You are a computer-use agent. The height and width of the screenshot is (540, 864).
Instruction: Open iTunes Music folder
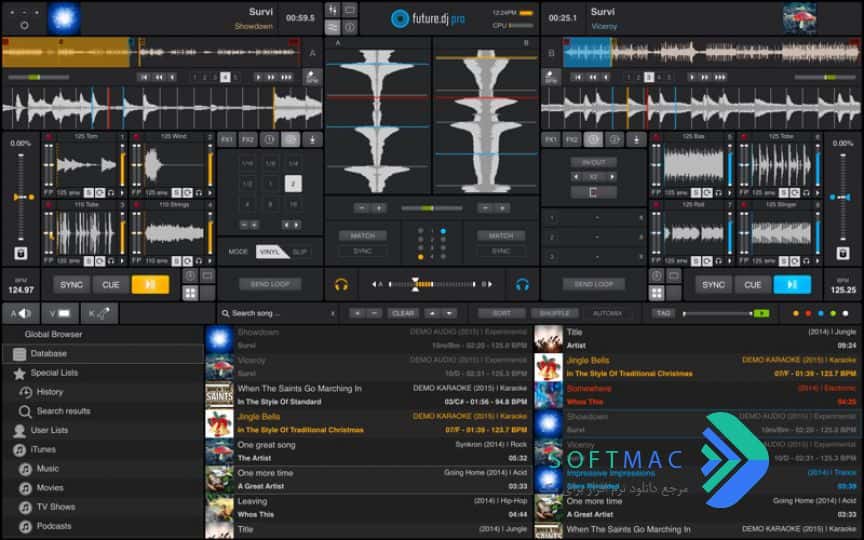(x=47, y=469)
